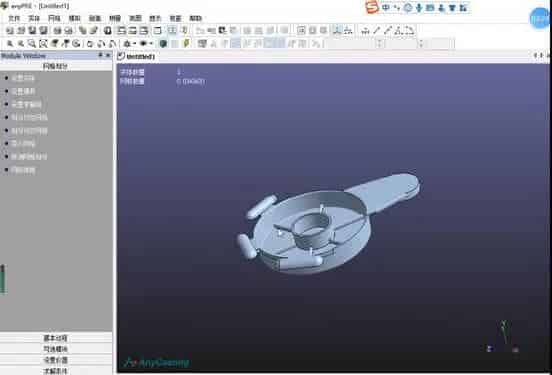Click the 网格划分 panel header button

(x=56, y=66)
